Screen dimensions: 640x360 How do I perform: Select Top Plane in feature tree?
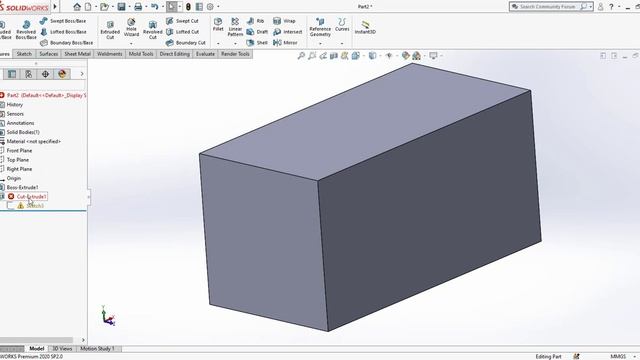click(x=18, y=160)
